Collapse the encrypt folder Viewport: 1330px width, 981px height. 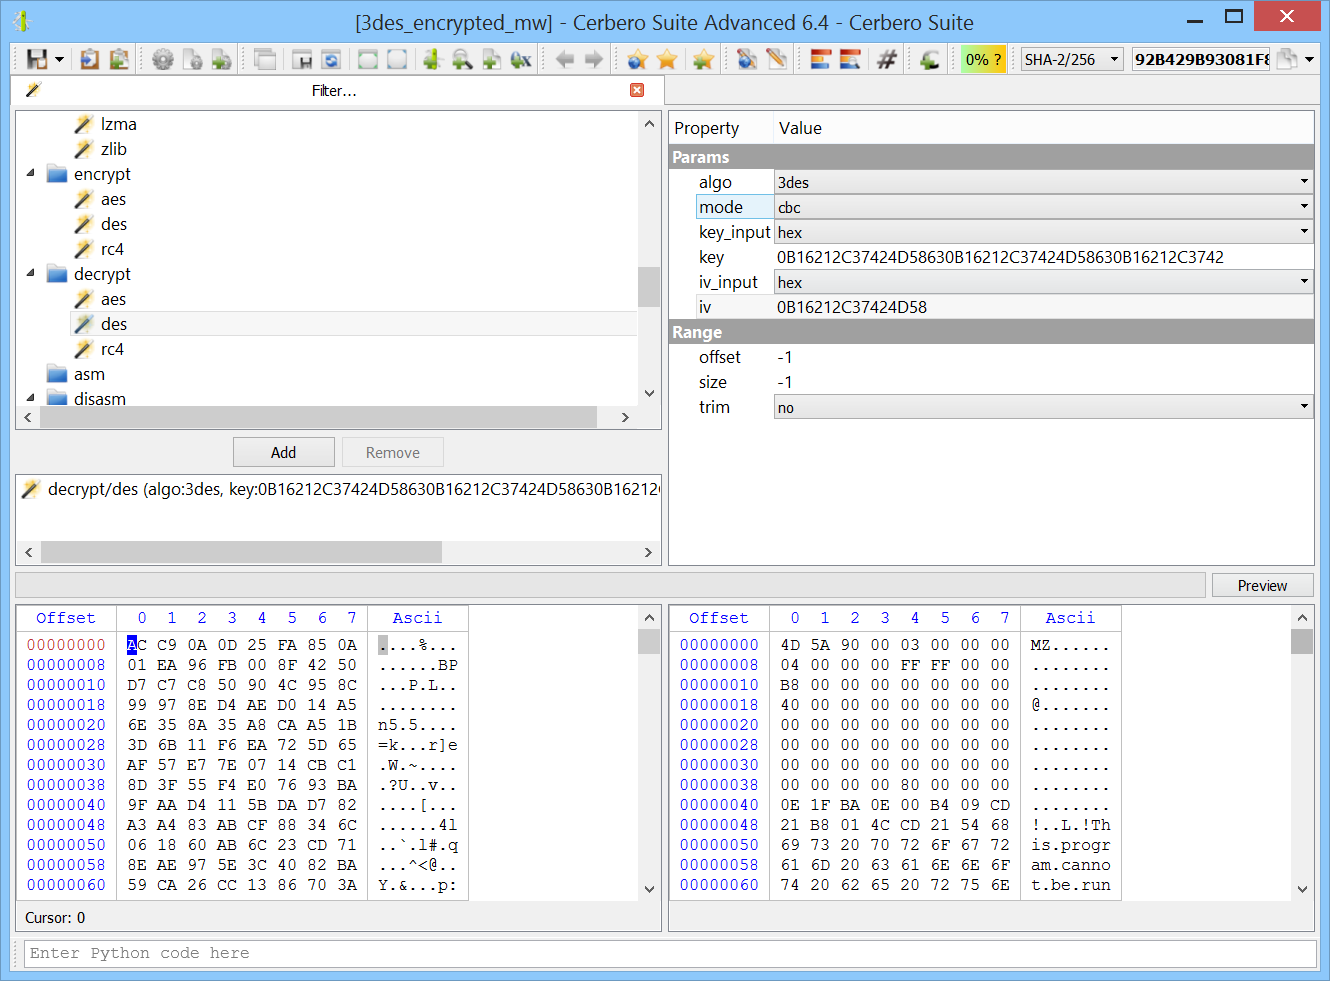pyautogui.click(x=30, y=173)
